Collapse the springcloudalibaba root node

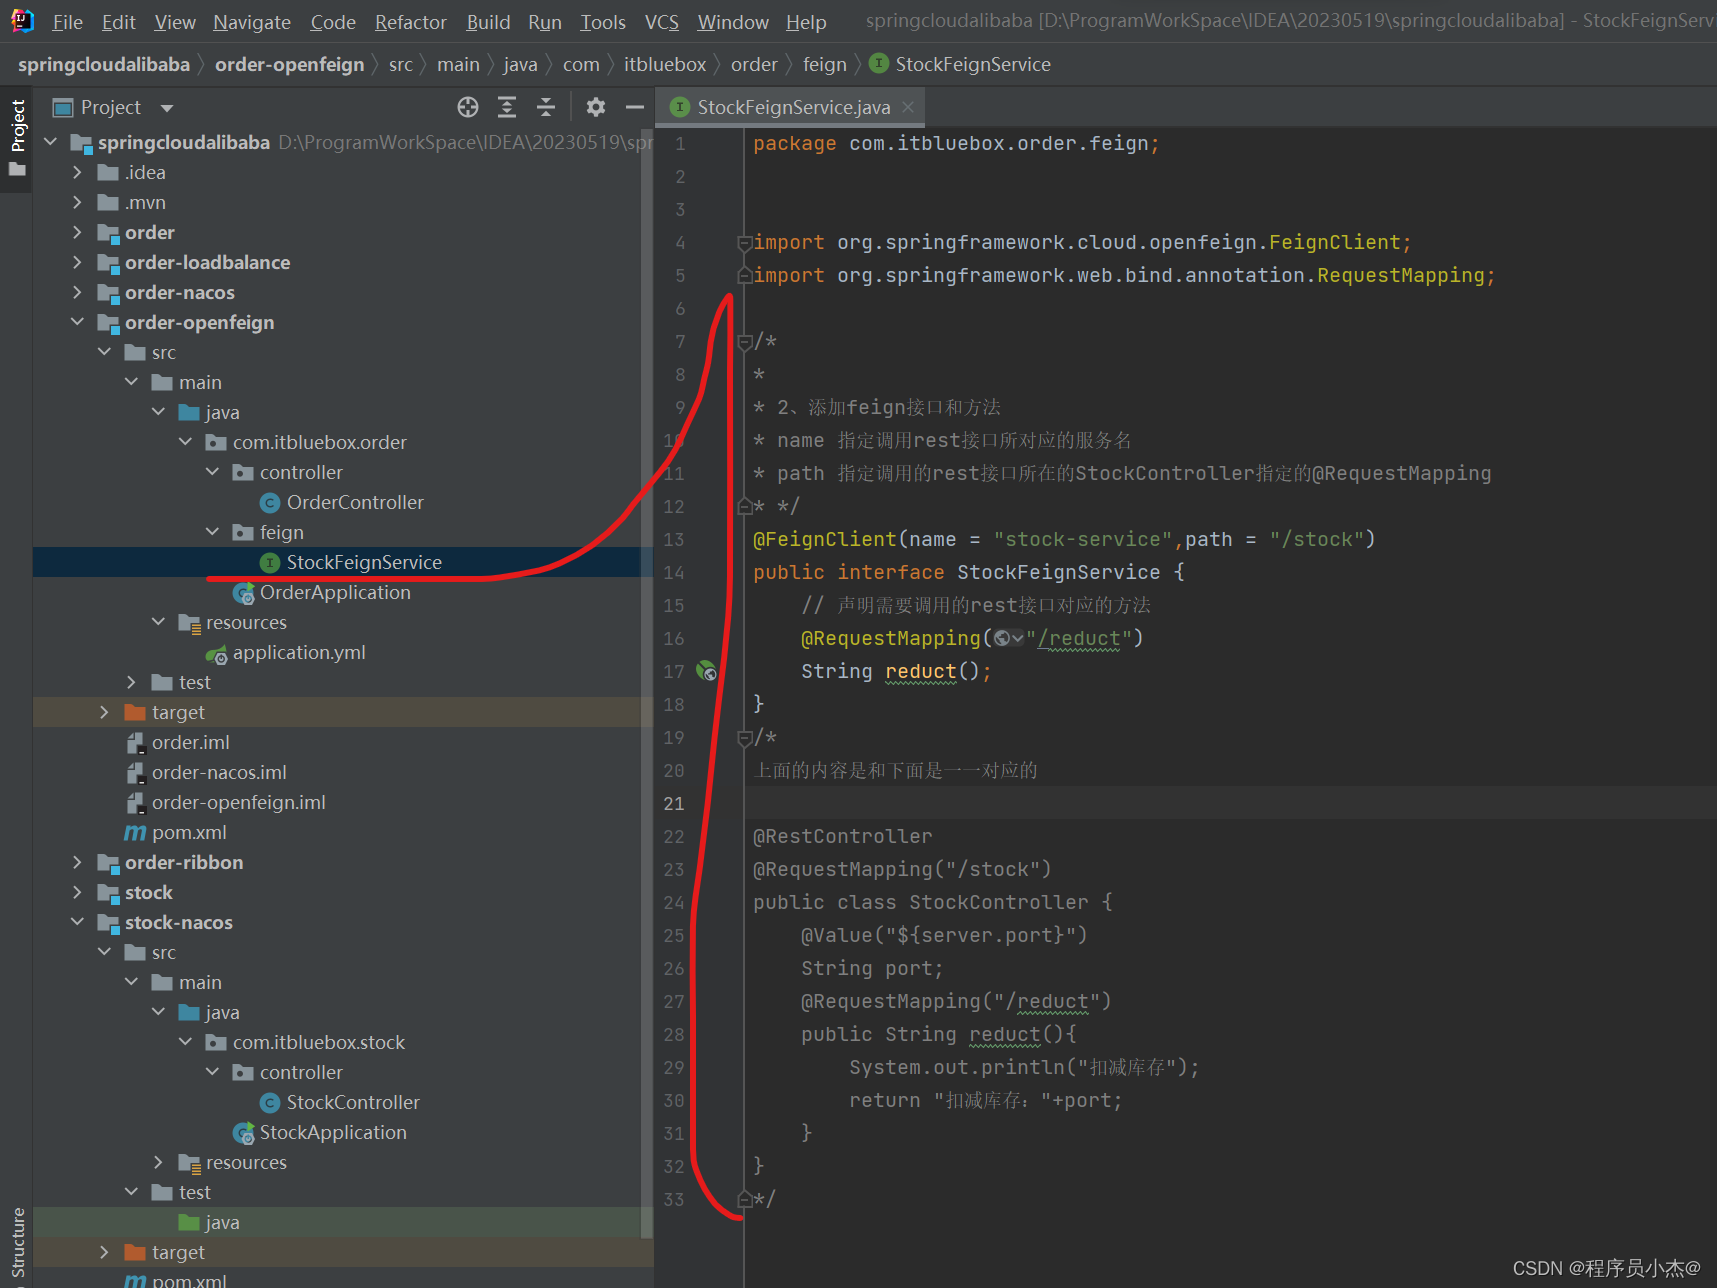[x=51, y=142]
